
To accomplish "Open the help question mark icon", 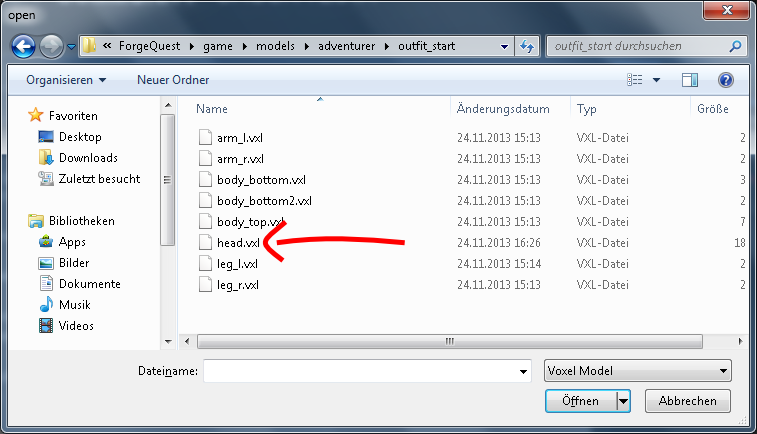I will click(x=726, y=80).
